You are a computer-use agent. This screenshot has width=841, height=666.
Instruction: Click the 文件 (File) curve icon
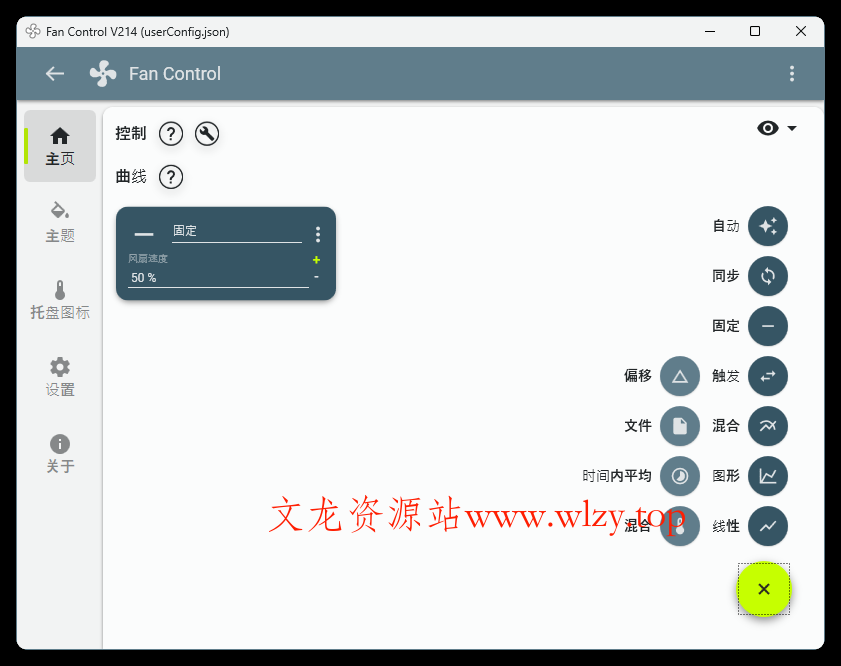pyautogui.click(x=679, y=426)
